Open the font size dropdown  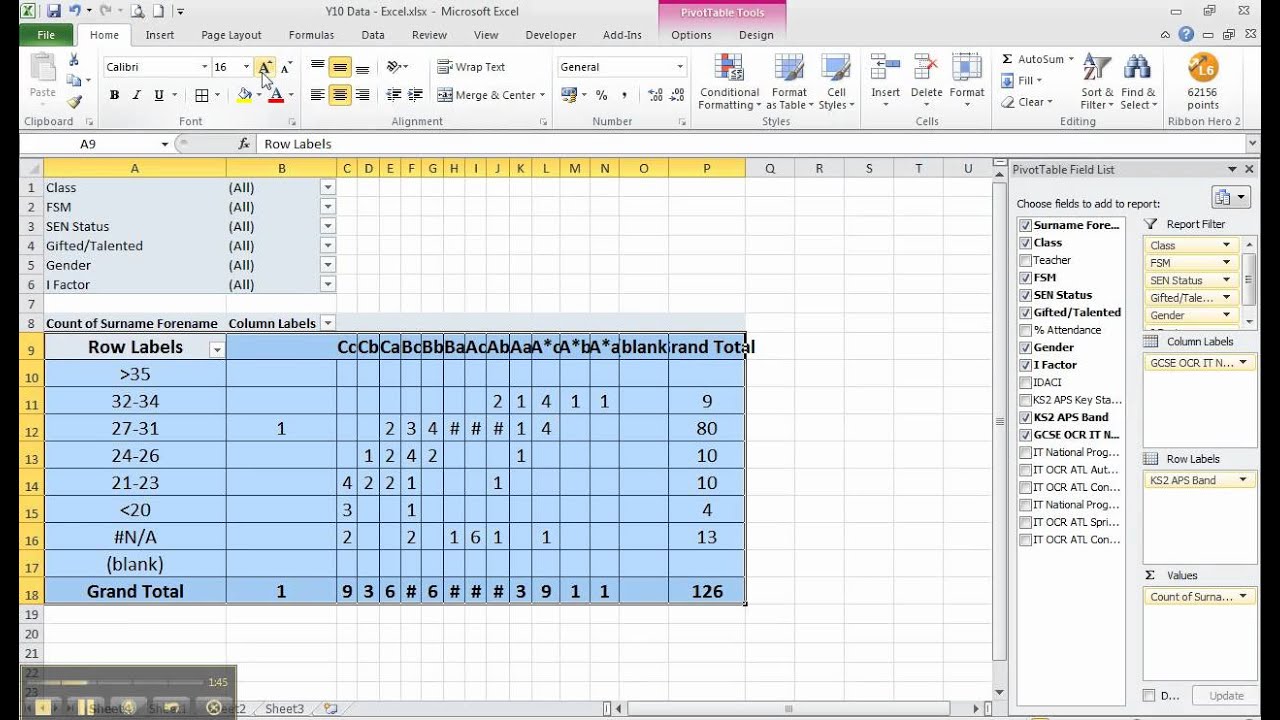(x=246, y=67)
